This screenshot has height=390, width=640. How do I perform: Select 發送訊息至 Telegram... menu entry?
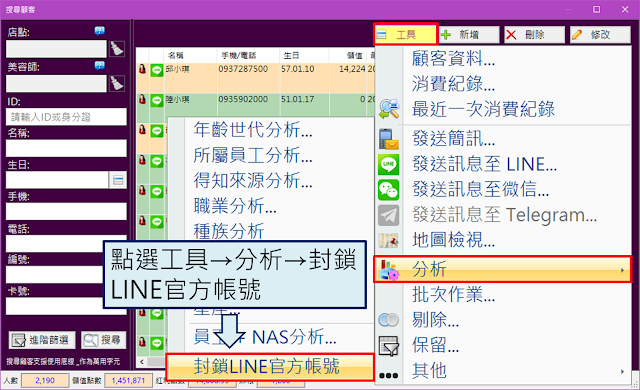[503, 215]
